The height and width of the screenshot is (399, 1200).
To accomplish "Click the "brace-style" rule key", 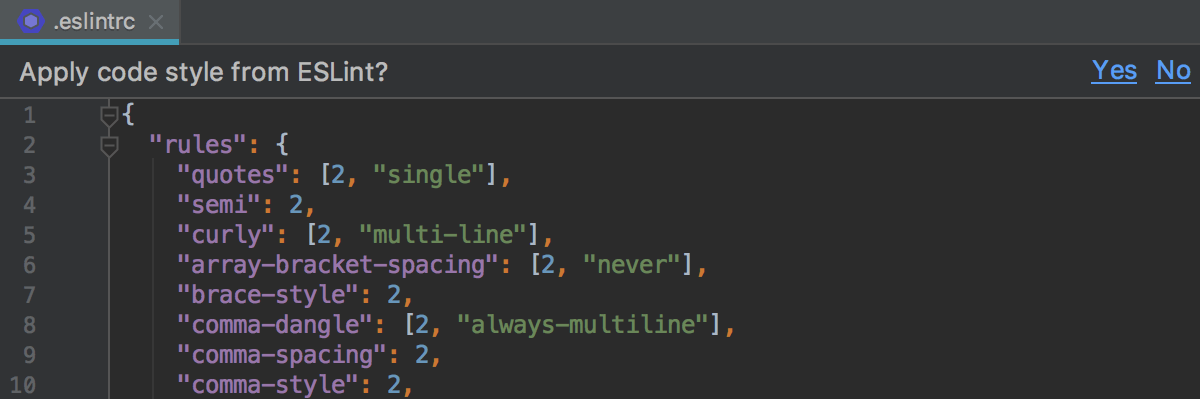I will click(268, 296).
